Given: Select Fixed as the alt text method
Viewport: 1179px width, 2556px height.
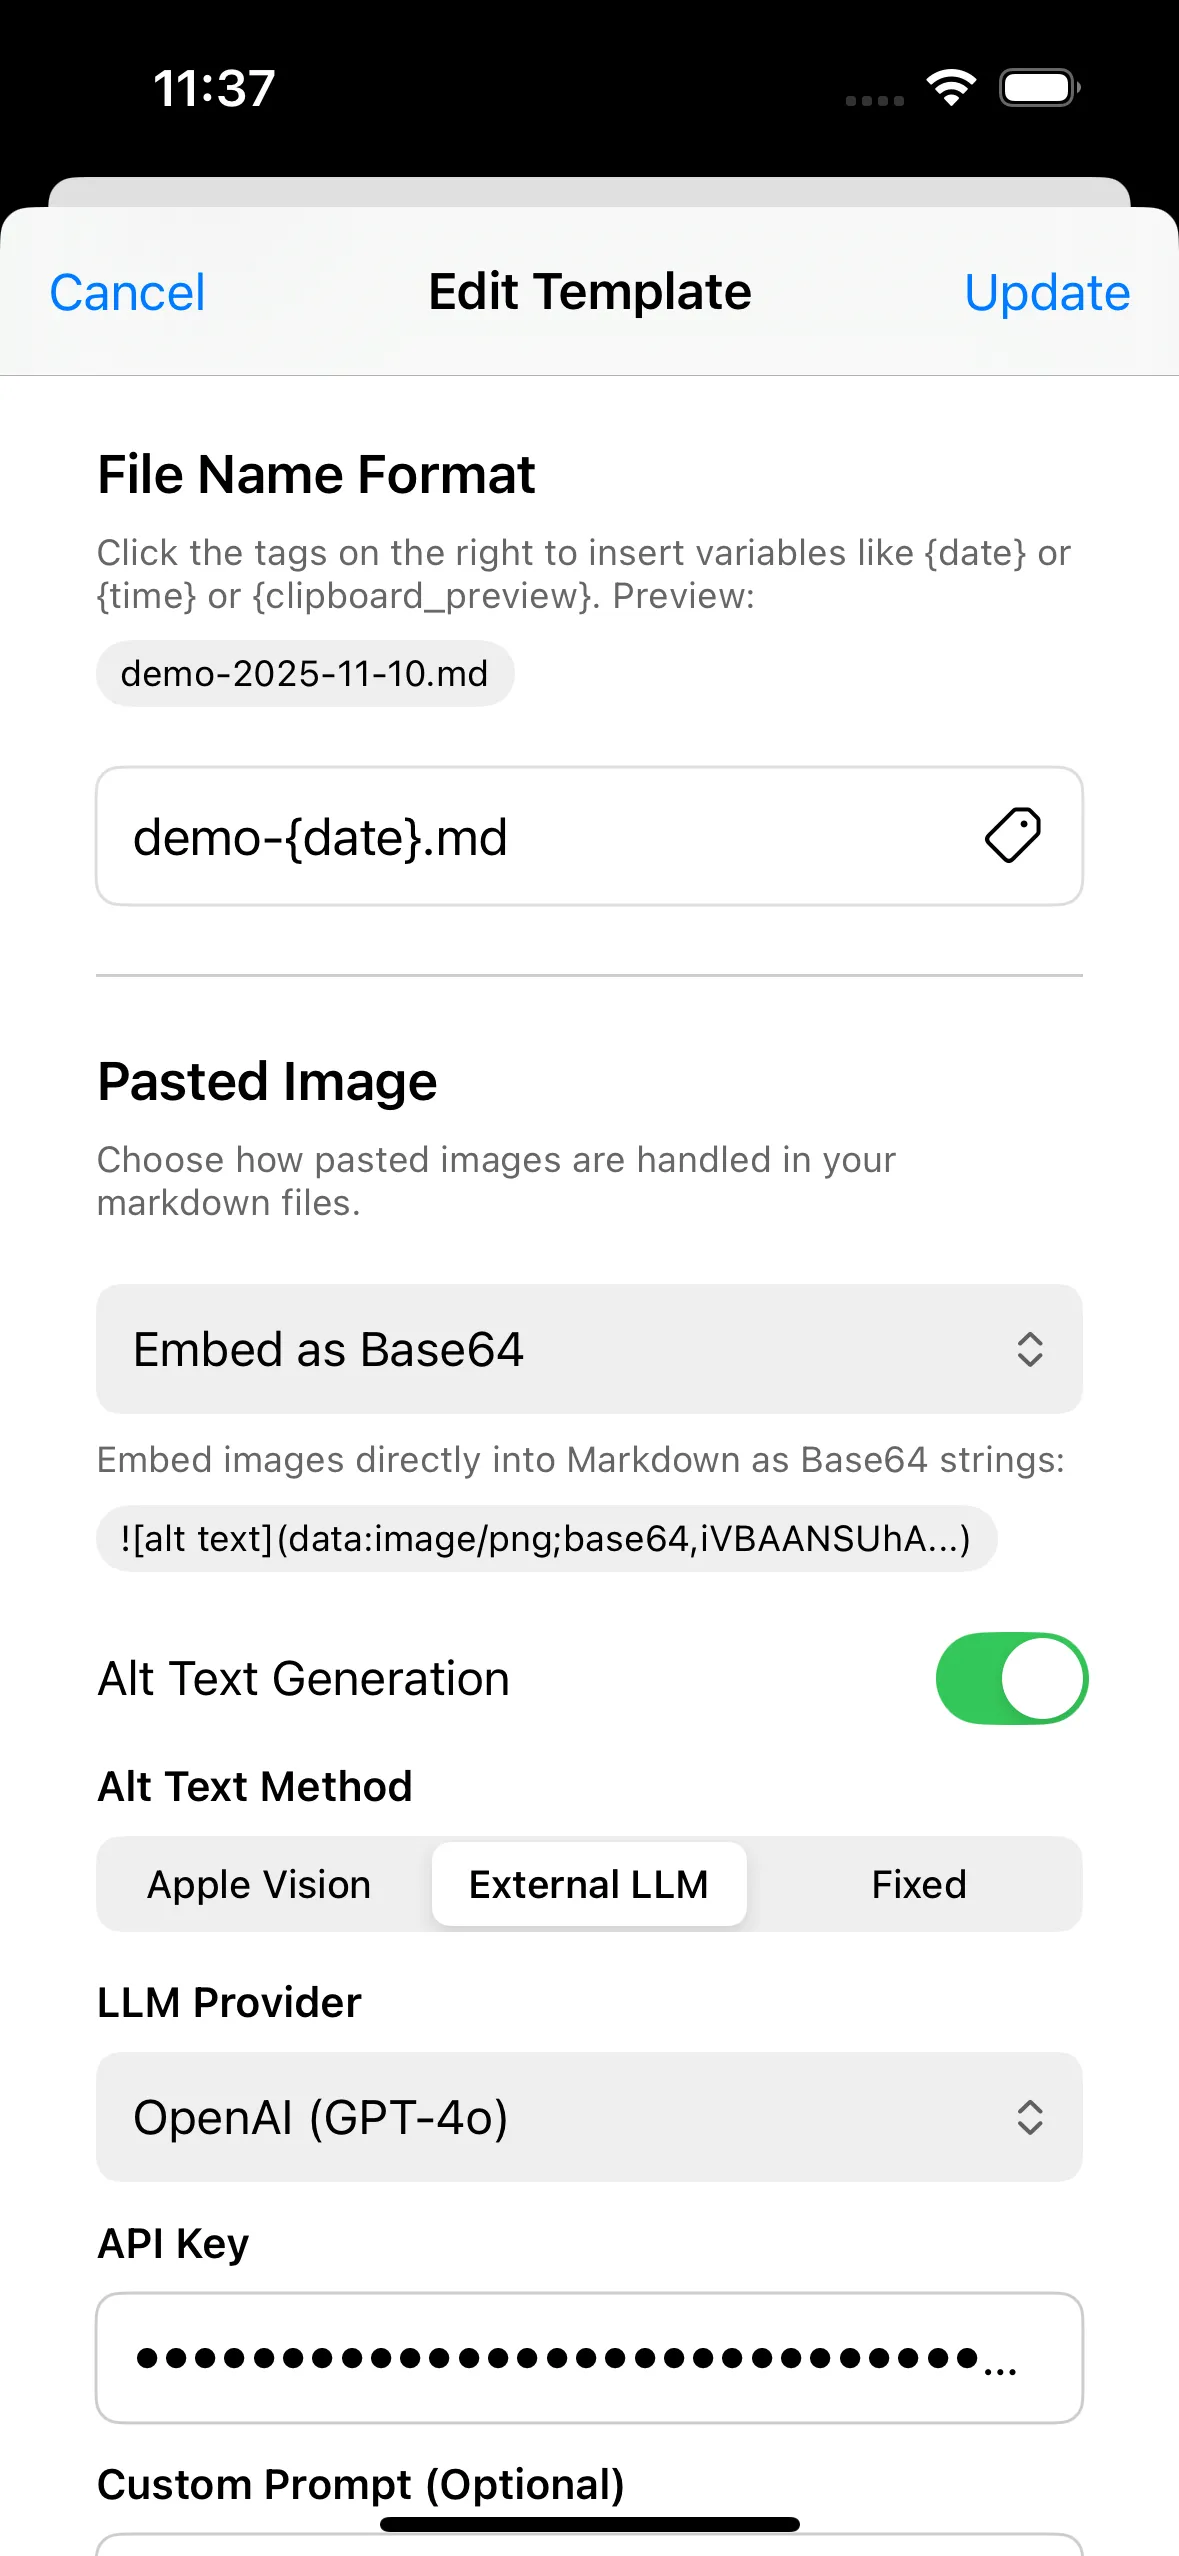Looking at the screenshot, I should 918,1884.
